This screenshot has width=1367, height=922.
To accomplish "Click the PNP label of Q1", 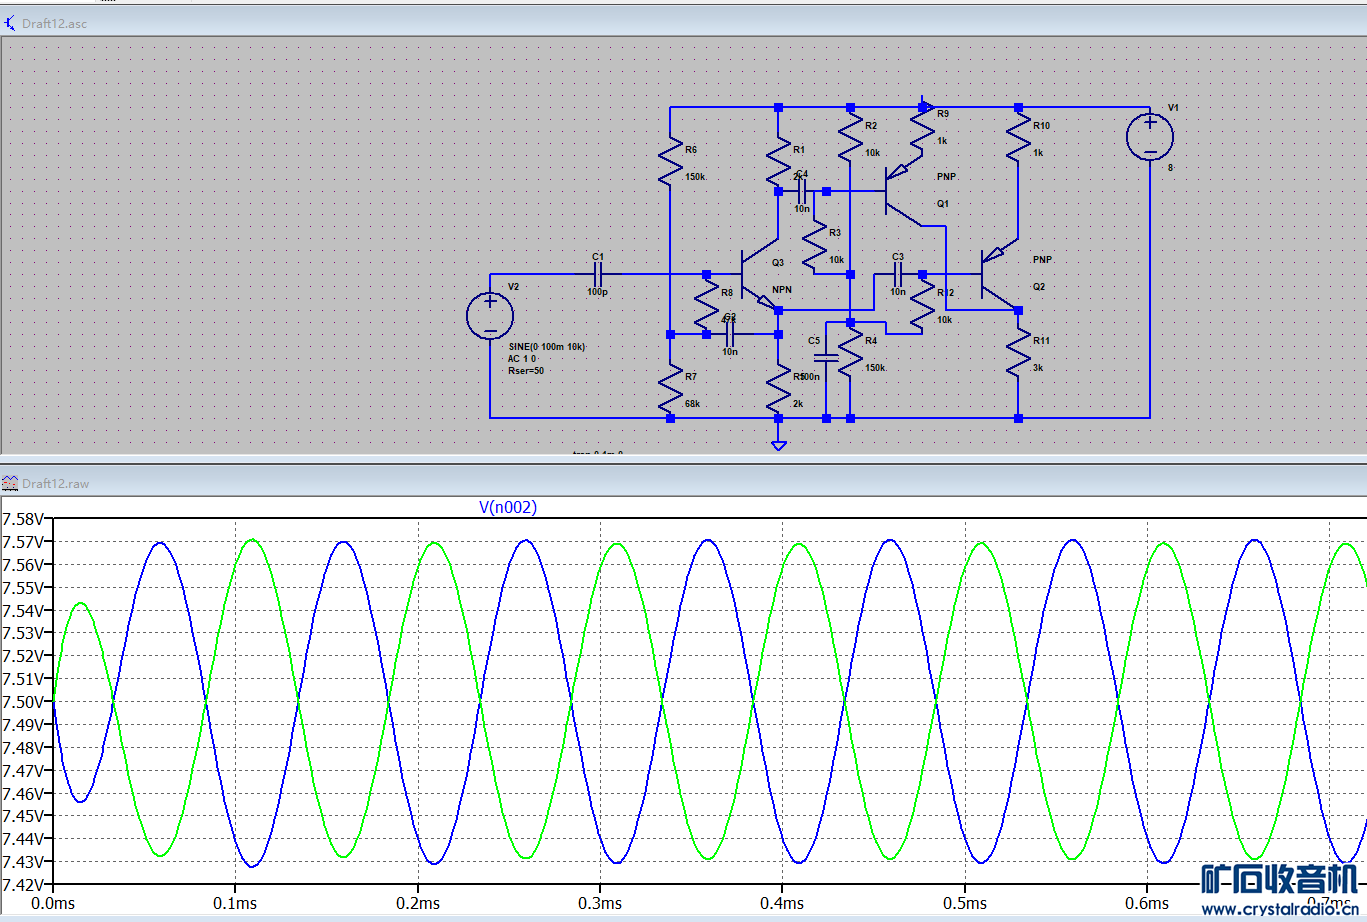I will tap(946, 176).
